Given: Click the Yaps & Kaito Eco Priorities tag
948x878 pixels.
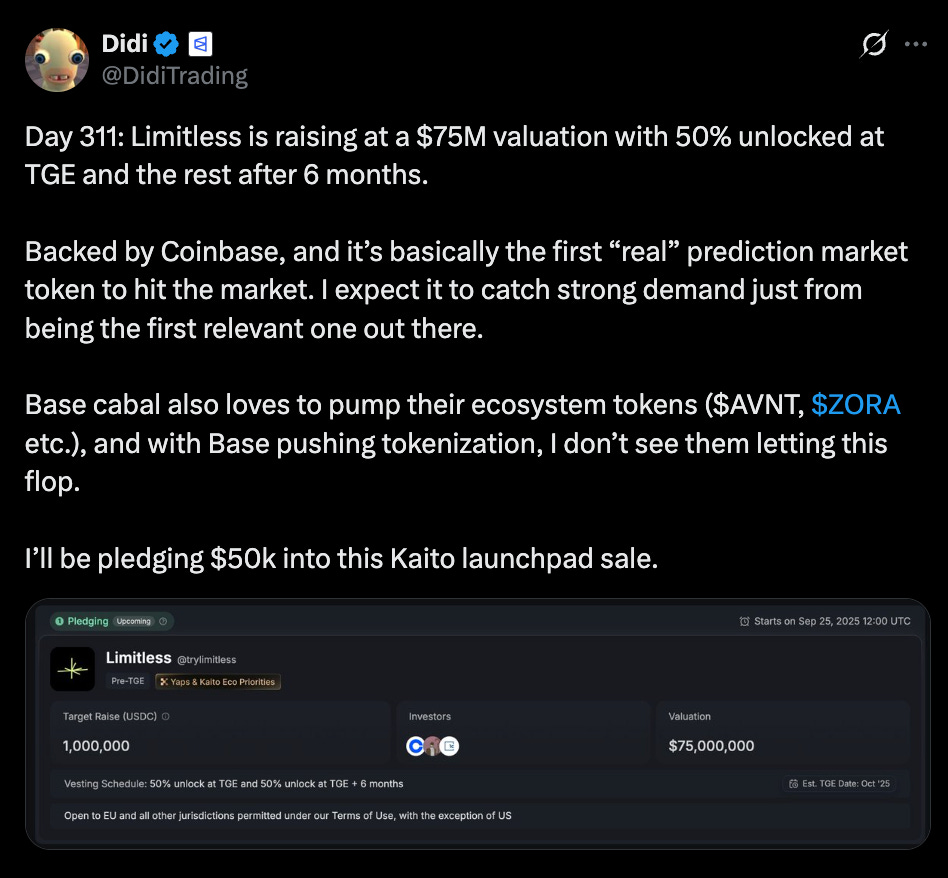Looking at the screenshot, I should (x=218, y=682).
